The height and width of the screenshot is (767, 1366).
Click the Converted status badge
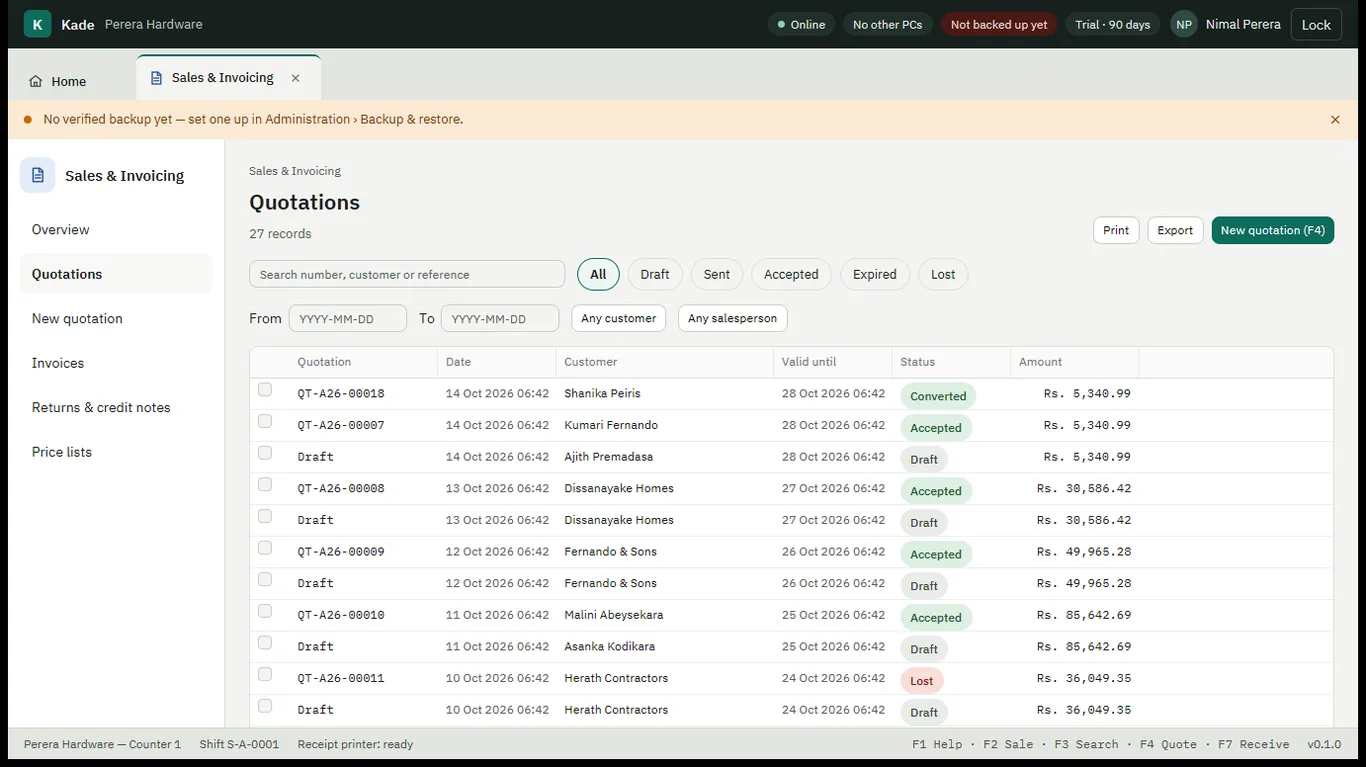[x=938, y=396]
